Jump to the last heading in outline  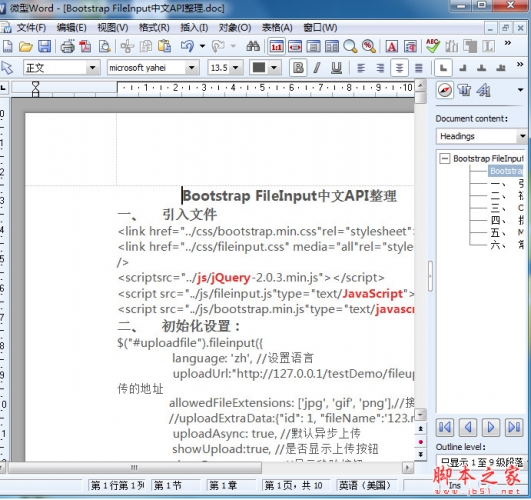[x=514, y=427]
